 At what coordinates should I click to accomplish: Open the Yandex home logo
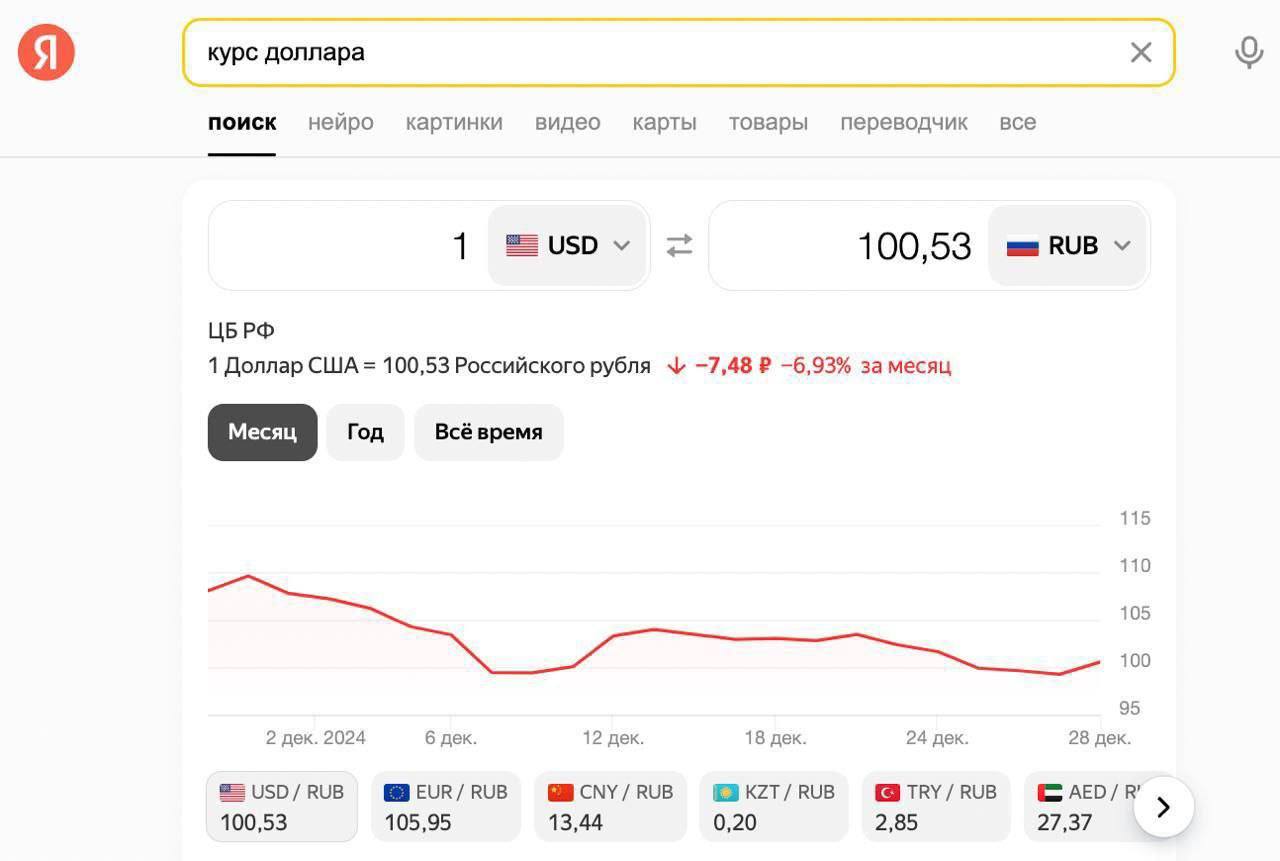click(x=46, y=52)
